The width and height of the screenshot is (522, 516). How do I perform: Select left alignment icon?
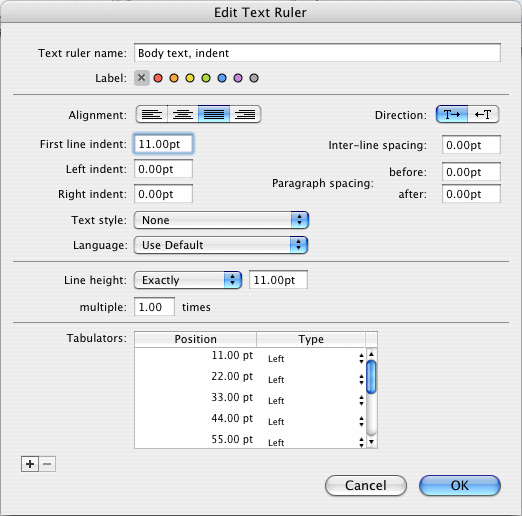pos(152,115)
